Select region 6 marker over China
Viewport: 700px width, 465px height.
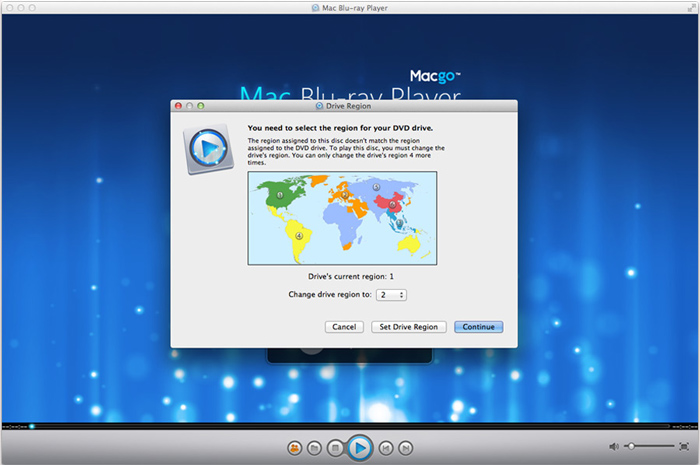(x=392, y=205)
